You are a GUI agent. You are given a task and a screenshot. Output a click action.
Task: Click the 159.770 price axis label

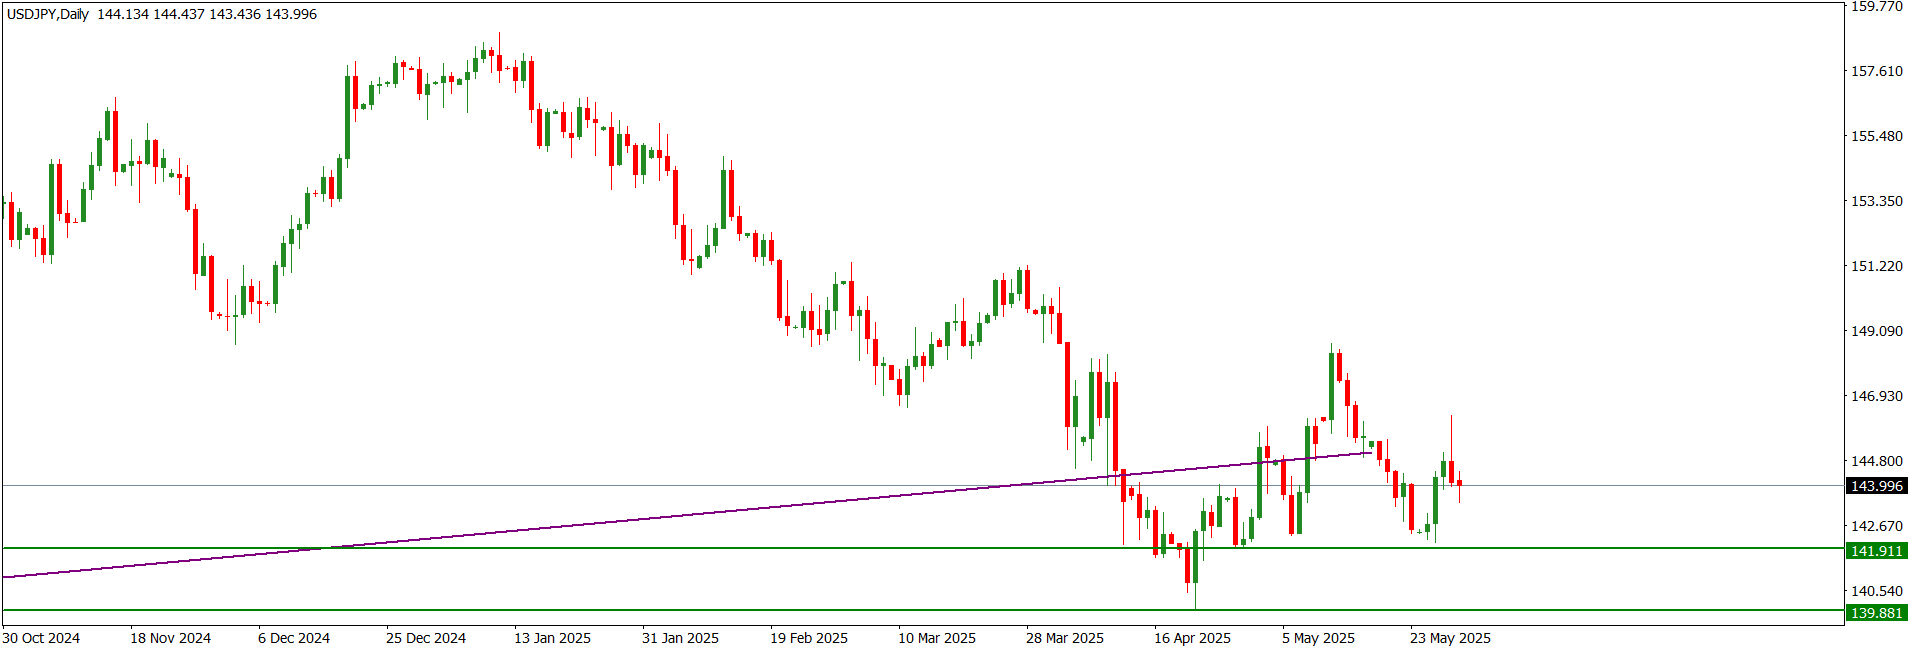(x=1876, y=6)
